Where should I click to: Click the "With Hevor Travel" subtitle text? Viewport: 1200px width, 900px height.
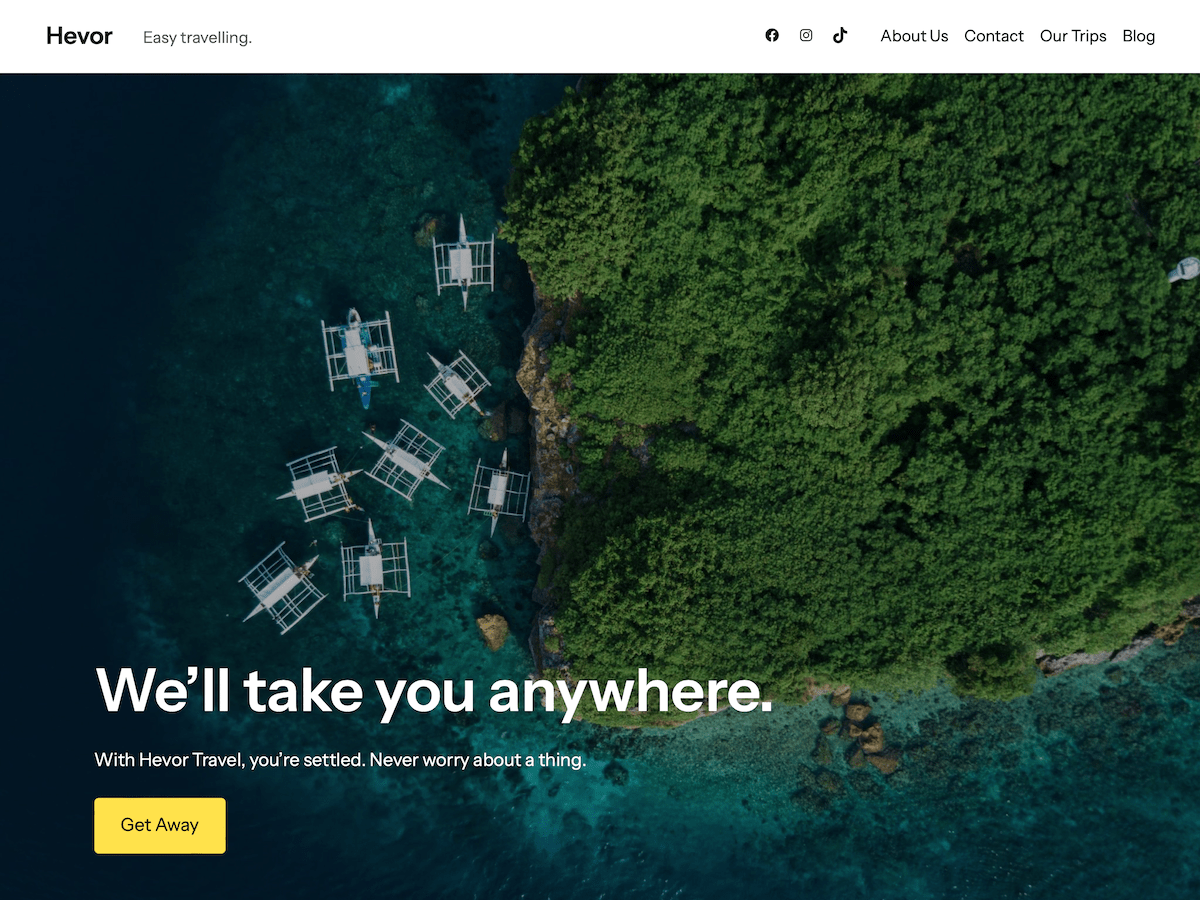pos(340,760)
